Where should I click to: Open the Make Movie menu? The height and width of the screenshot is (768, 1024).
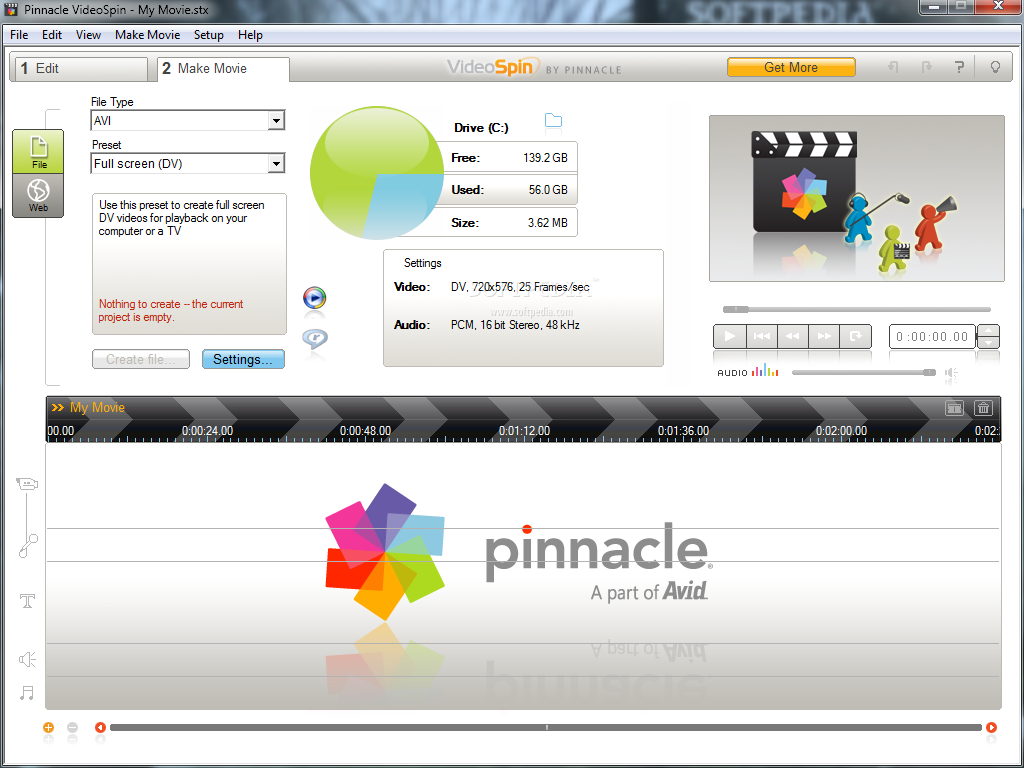[x=148, y=35]
